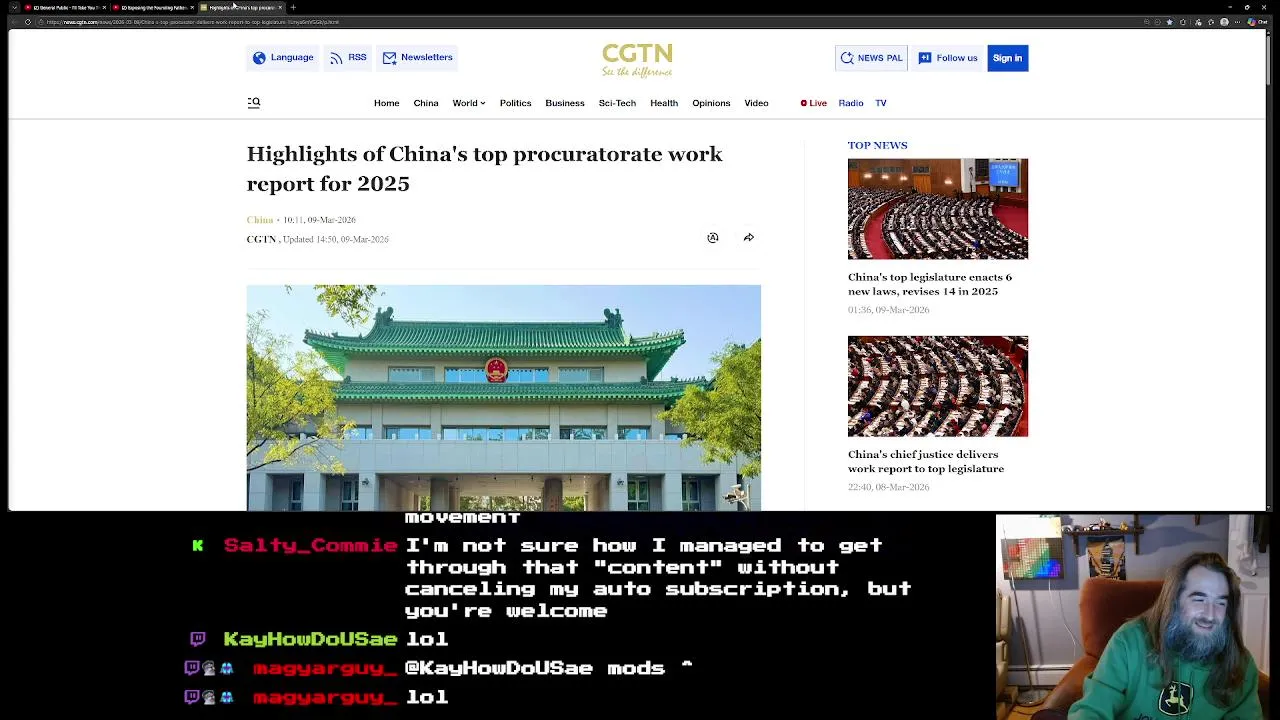Click the CGTN logo
Image resolution: width=1280 pixels, height=720 pixels.
click(637, 60)
